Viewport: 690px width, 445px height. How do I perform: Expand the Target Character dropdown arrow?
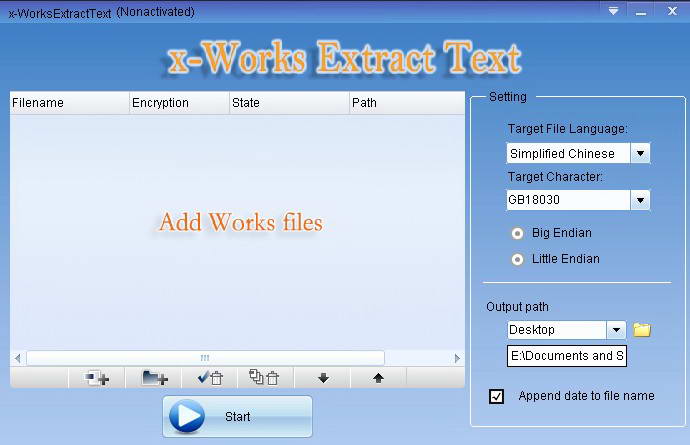pyautogui.click(x=640, y=200)
